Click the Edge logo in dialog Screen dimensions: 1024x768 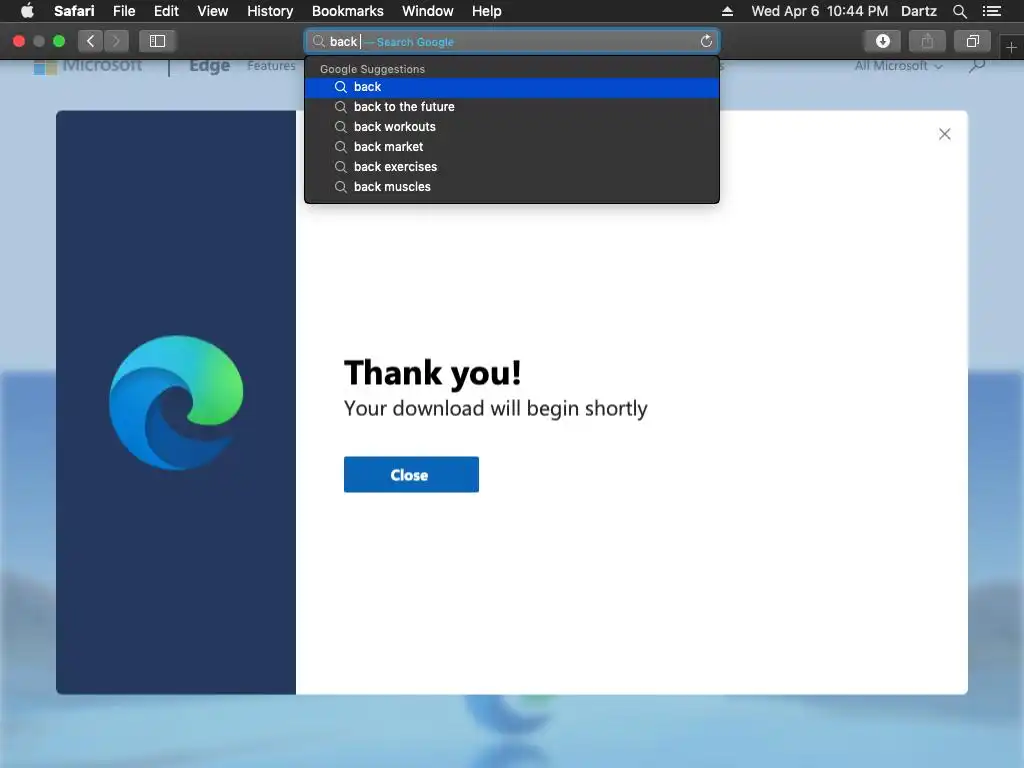[176, 403]
